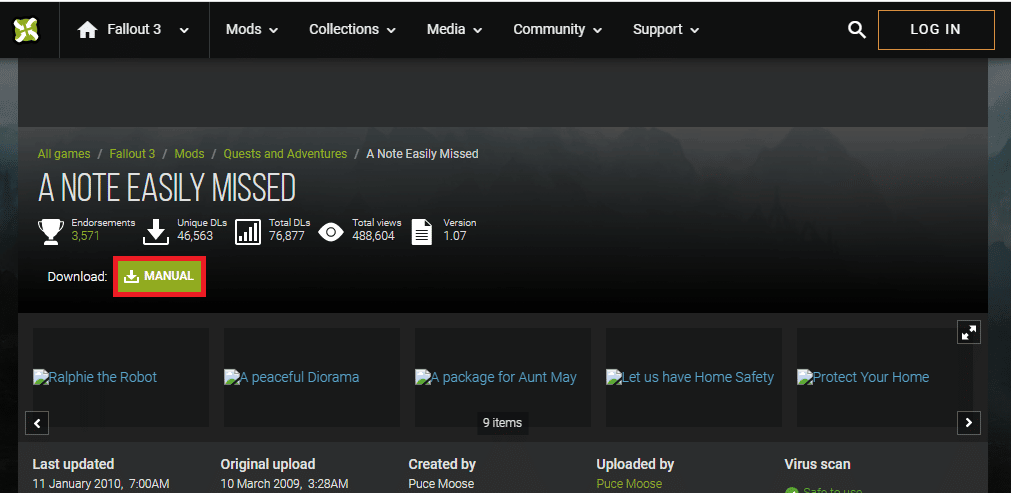Click the Version document icon
Viewport: 1011px width, 493px height.
click(422, 232)
